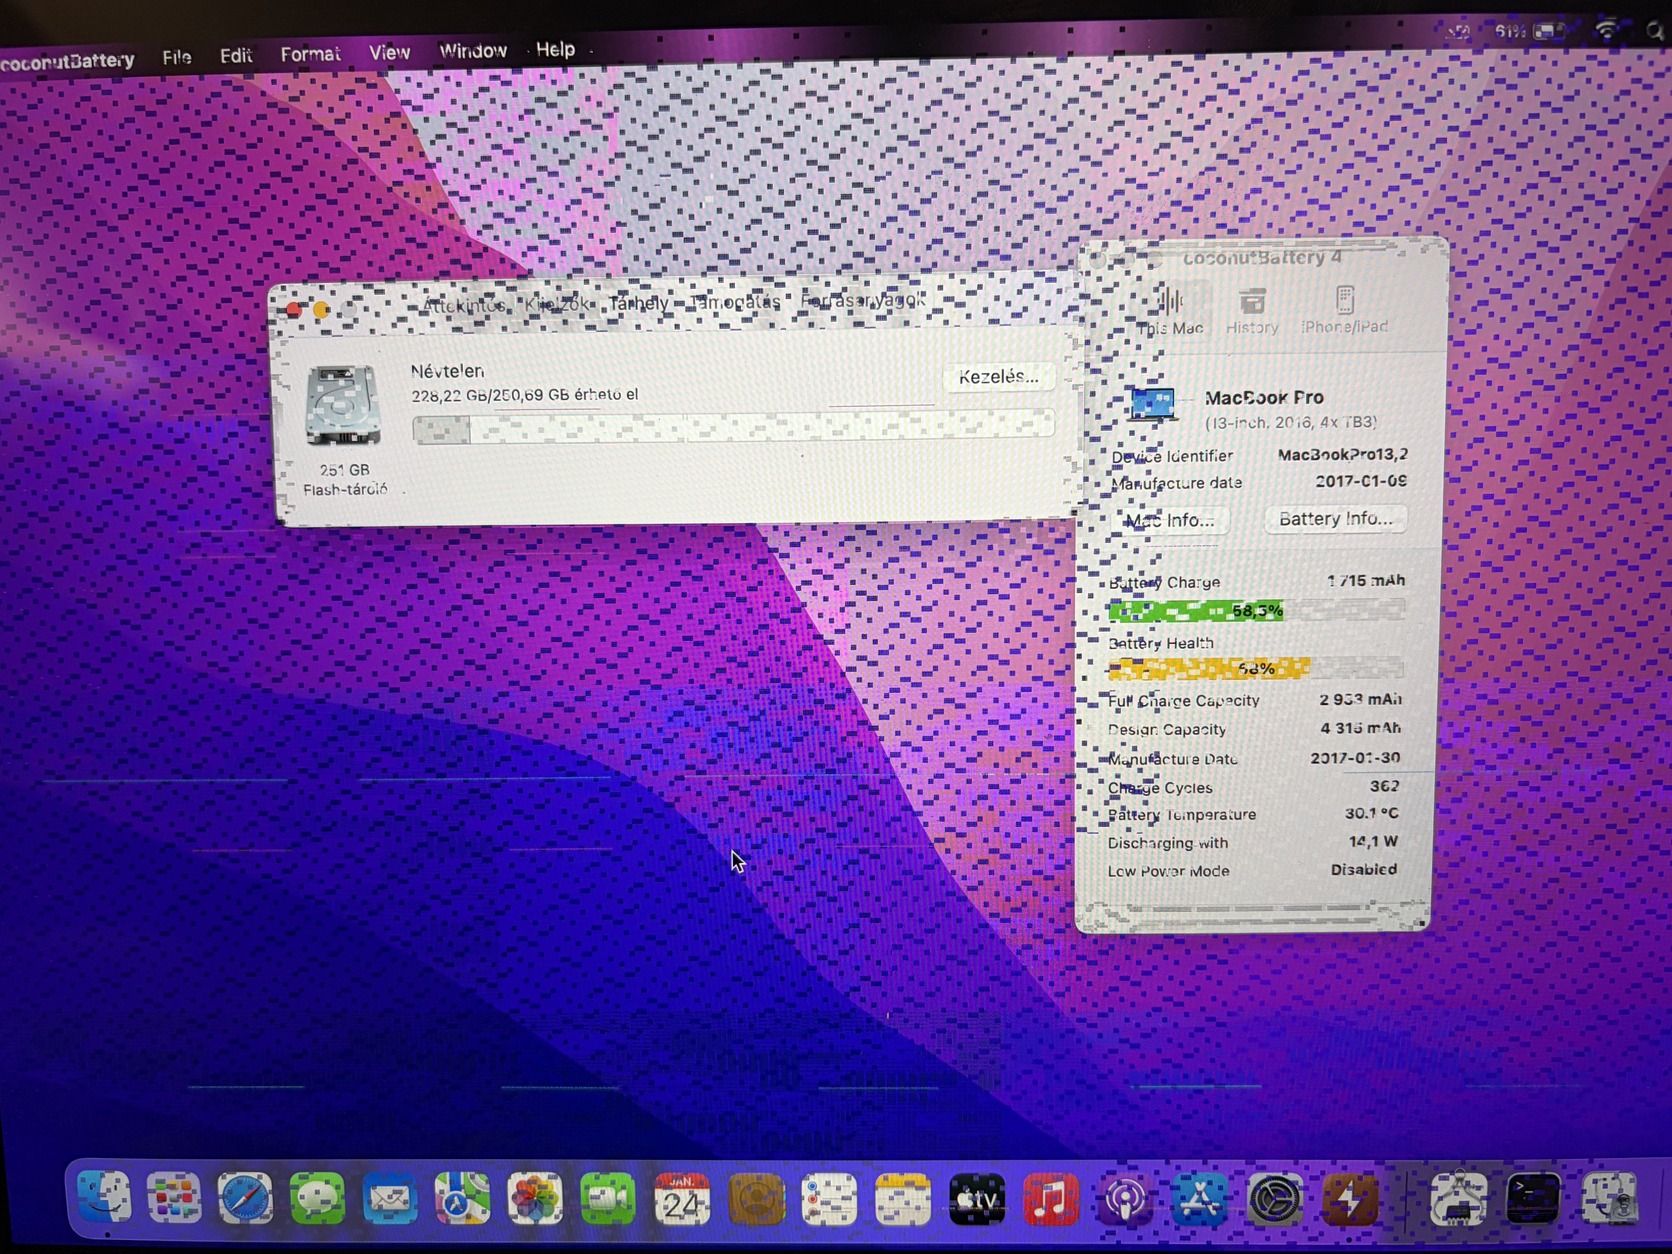Click the Full Charge Capacity value '2 933 mAh'
The width and height of the screenshot is (1672, 1254).
[x=1360, y=699]
